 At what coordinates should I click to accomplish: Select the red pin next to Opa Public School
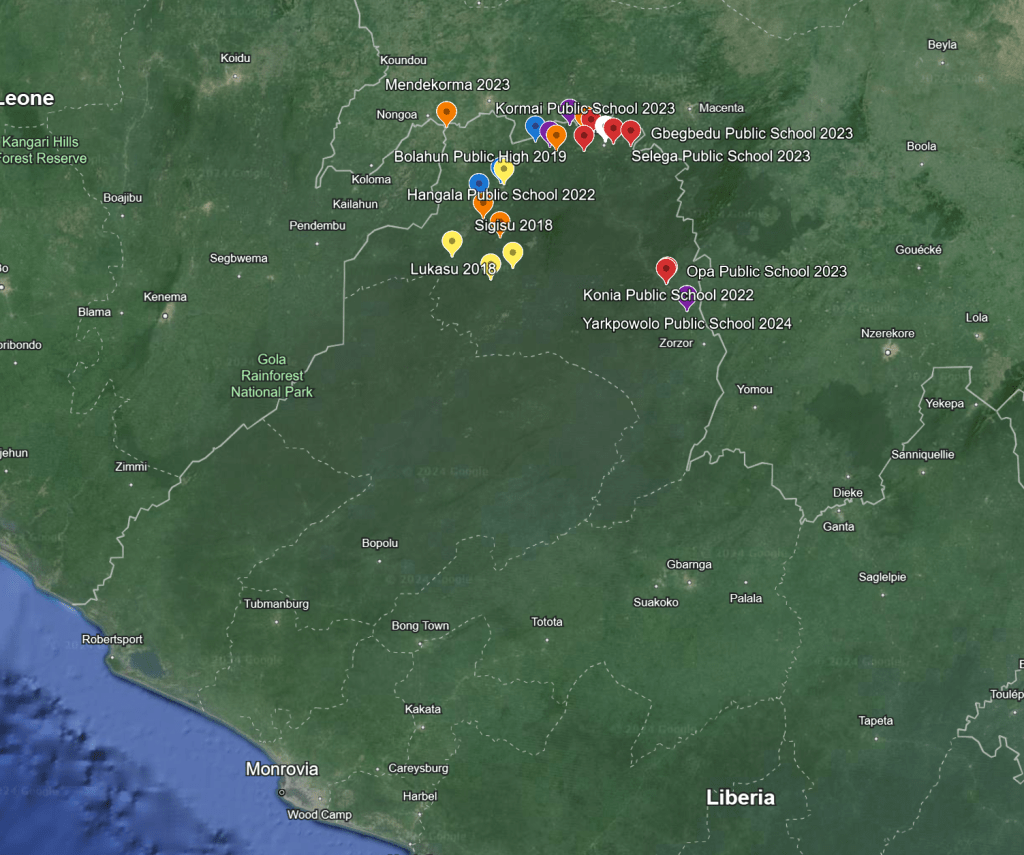[x=666, y=268]
